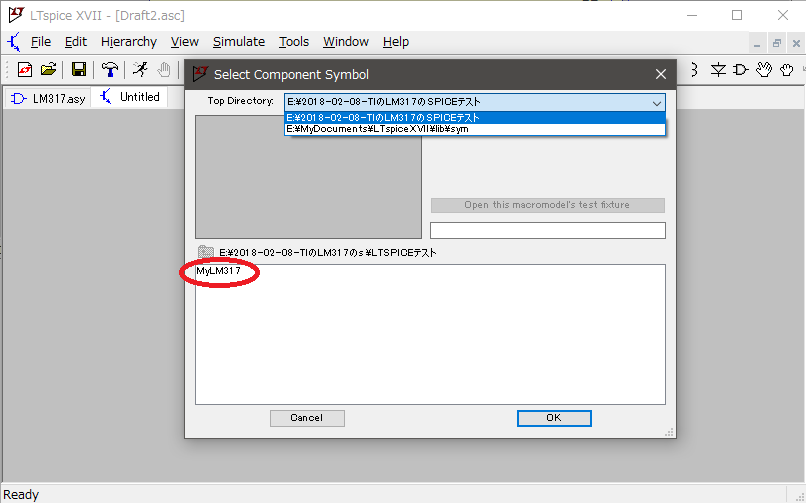
Task: Open the Hierarchy menu
Action: tap(129, 42)
